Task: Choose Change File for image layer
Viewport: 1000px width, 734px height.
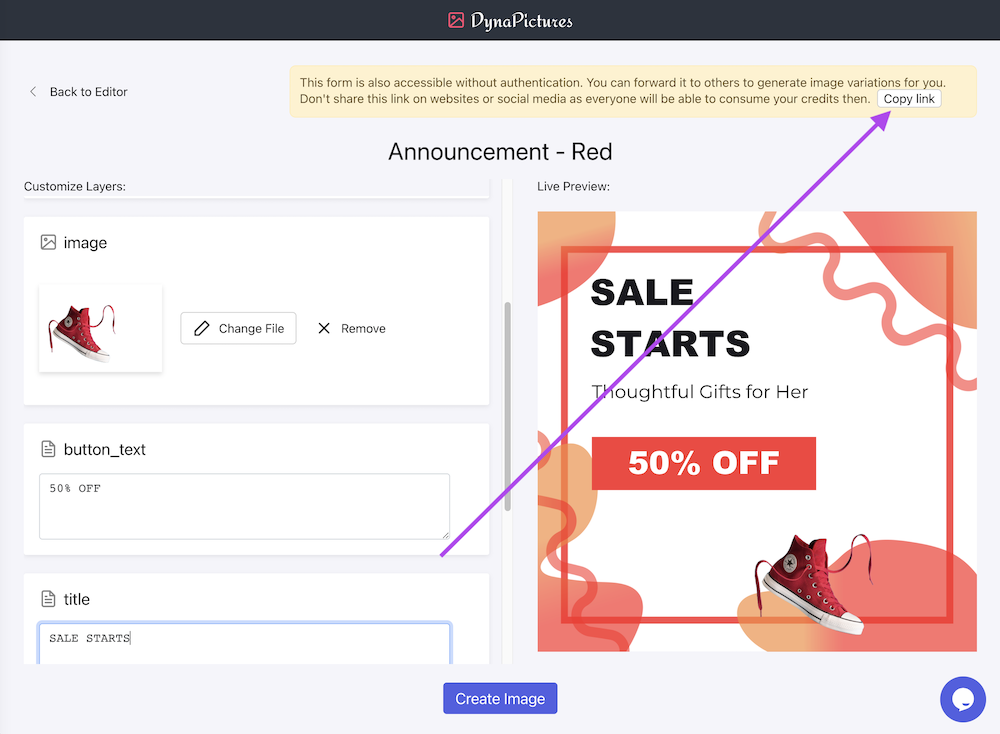Action: (x=239, y=328)
